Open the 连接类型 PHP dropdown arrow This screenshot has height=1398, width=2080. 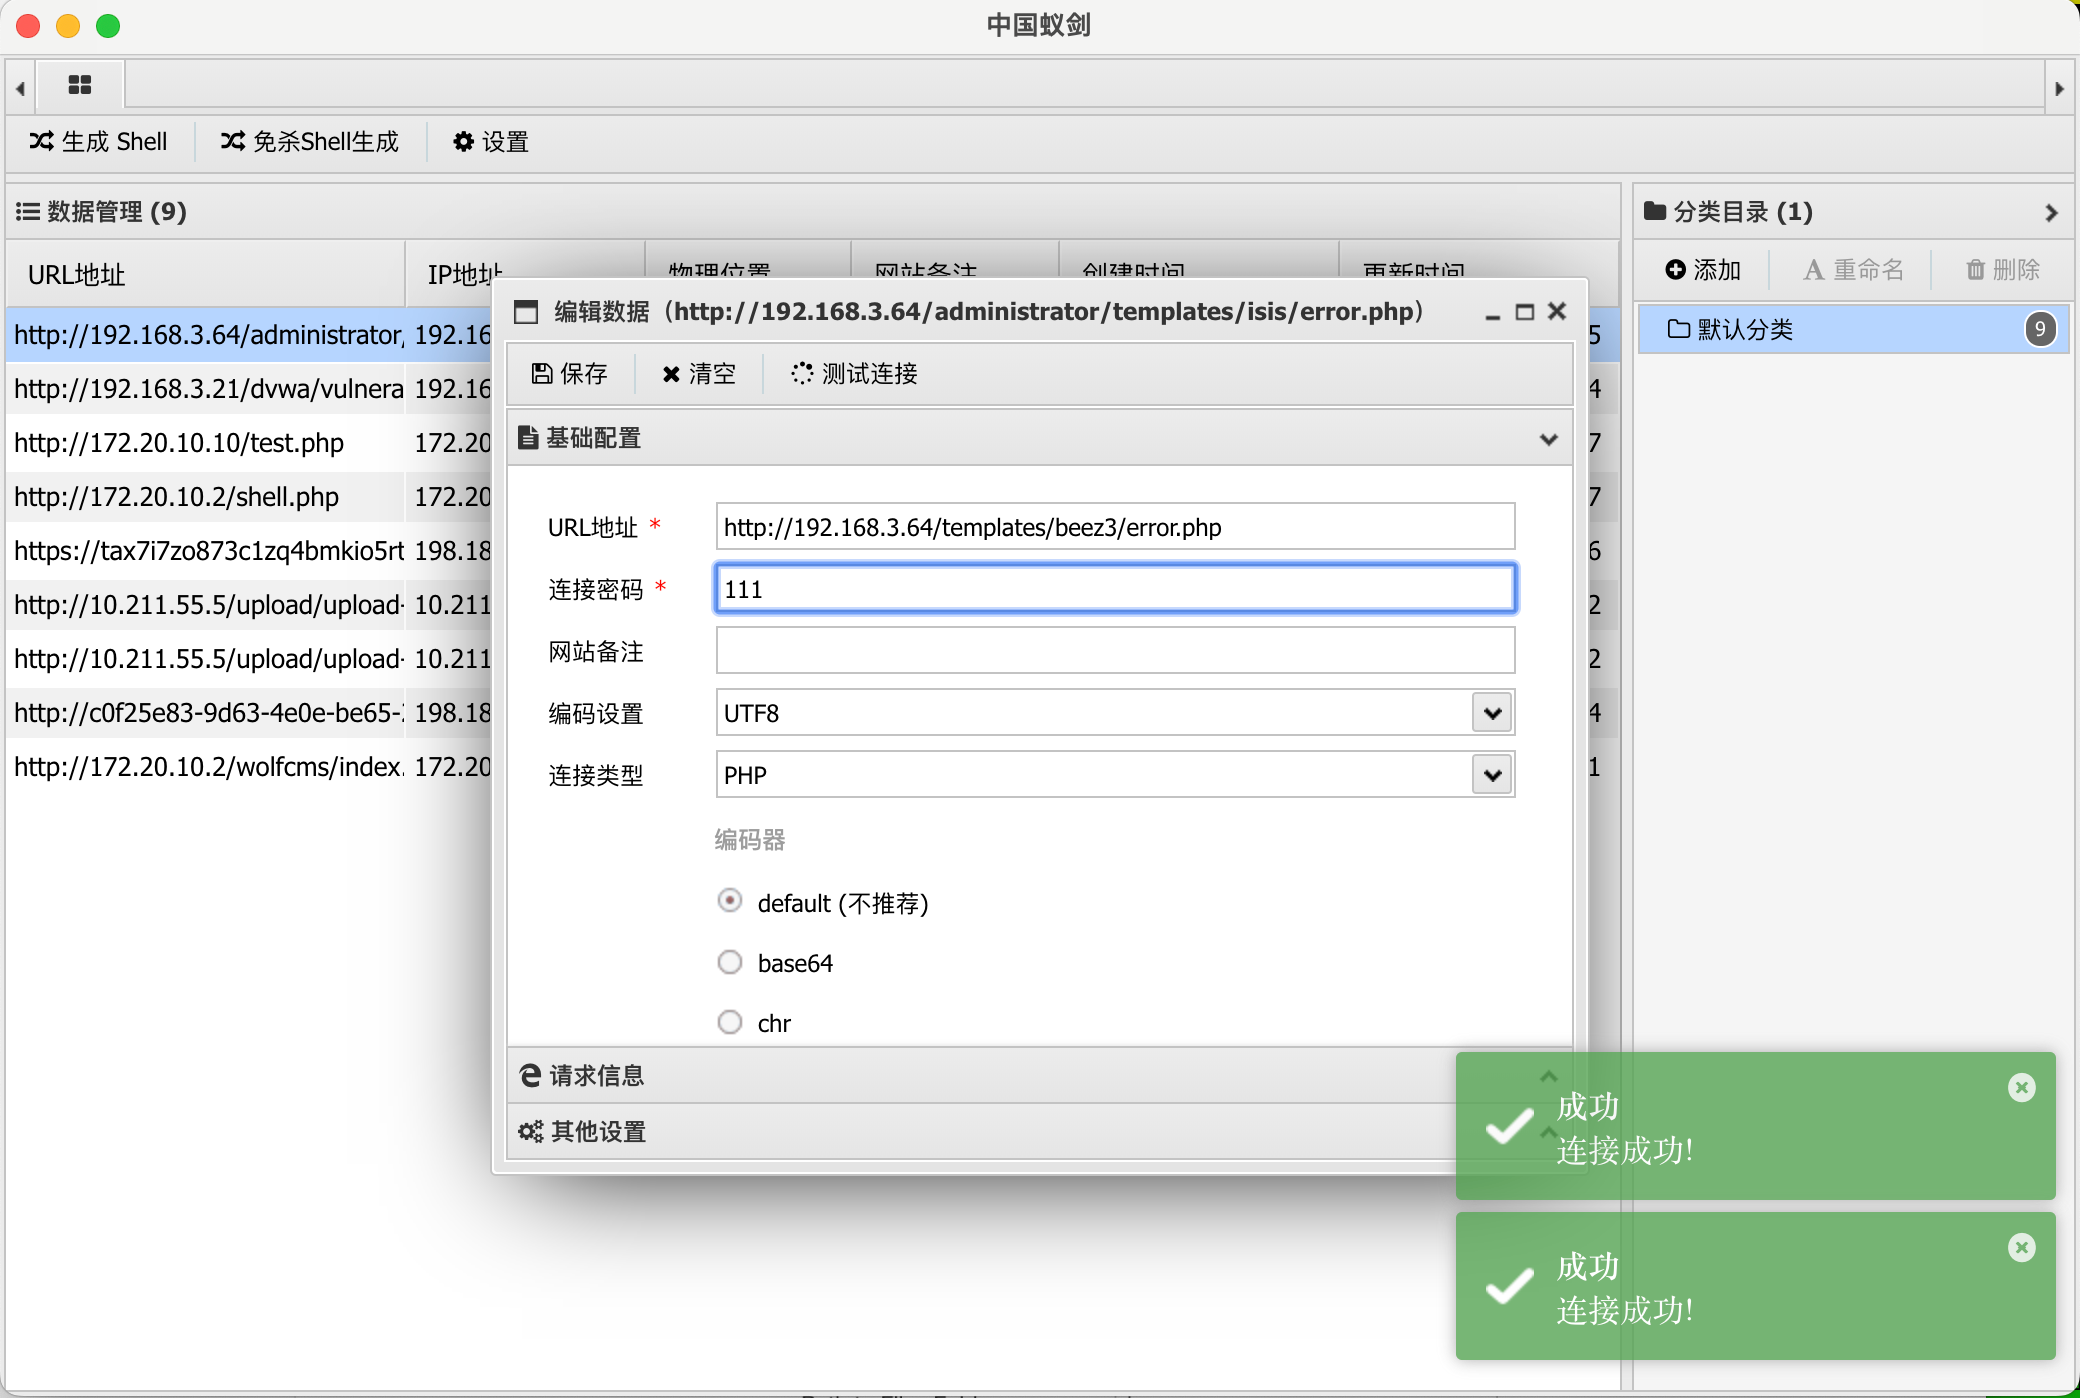pyautogui.click(x=1492, y=775)
